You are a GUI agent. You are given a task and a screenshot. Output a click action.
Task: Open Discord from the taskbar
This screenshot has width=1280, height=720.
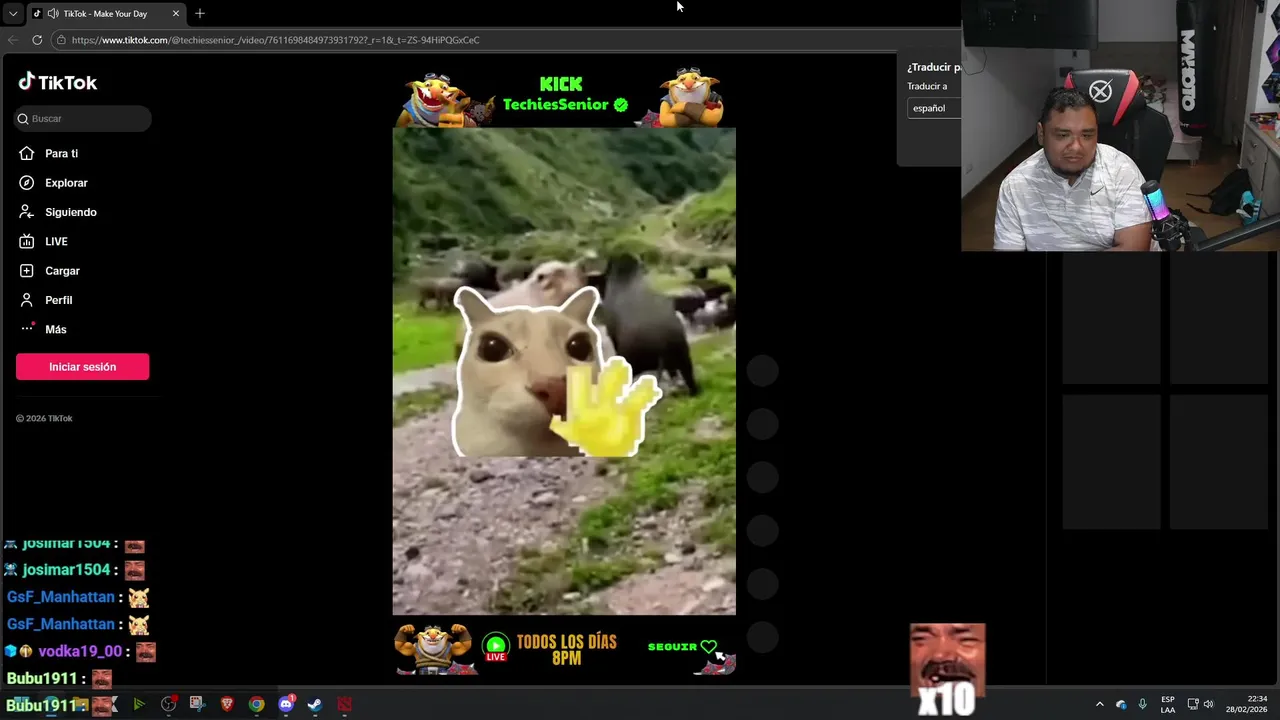coord(286,704)
